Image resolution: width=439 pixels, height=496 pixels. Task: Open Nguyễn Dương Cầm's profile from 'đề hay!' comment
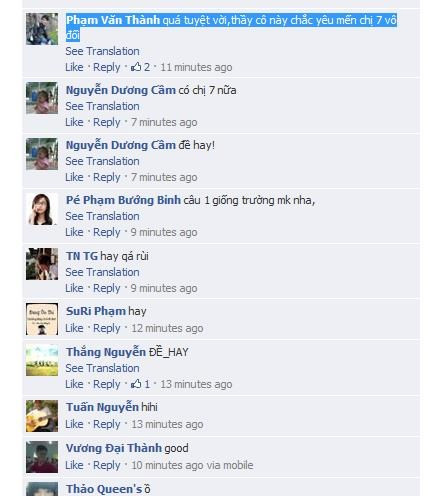click(121, 145)
